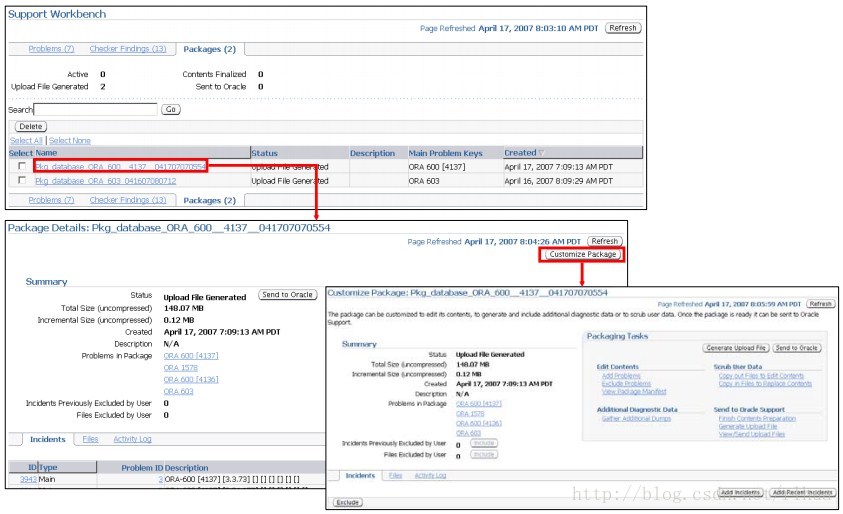This screenshot has height=514, width=843.
Task: Click Send to Oracle in Package Details summary
Action: pyautogui.click(x=287, y=295)
